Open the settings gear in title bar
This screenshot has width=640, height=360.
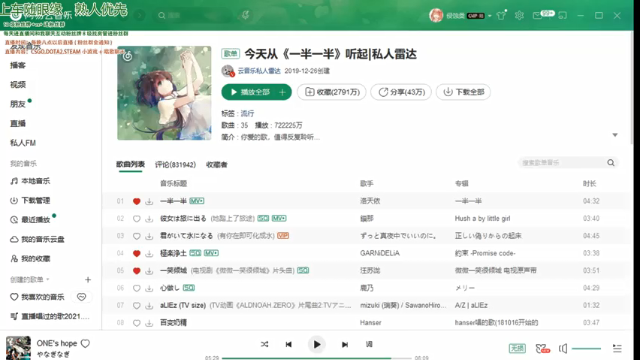519,16
